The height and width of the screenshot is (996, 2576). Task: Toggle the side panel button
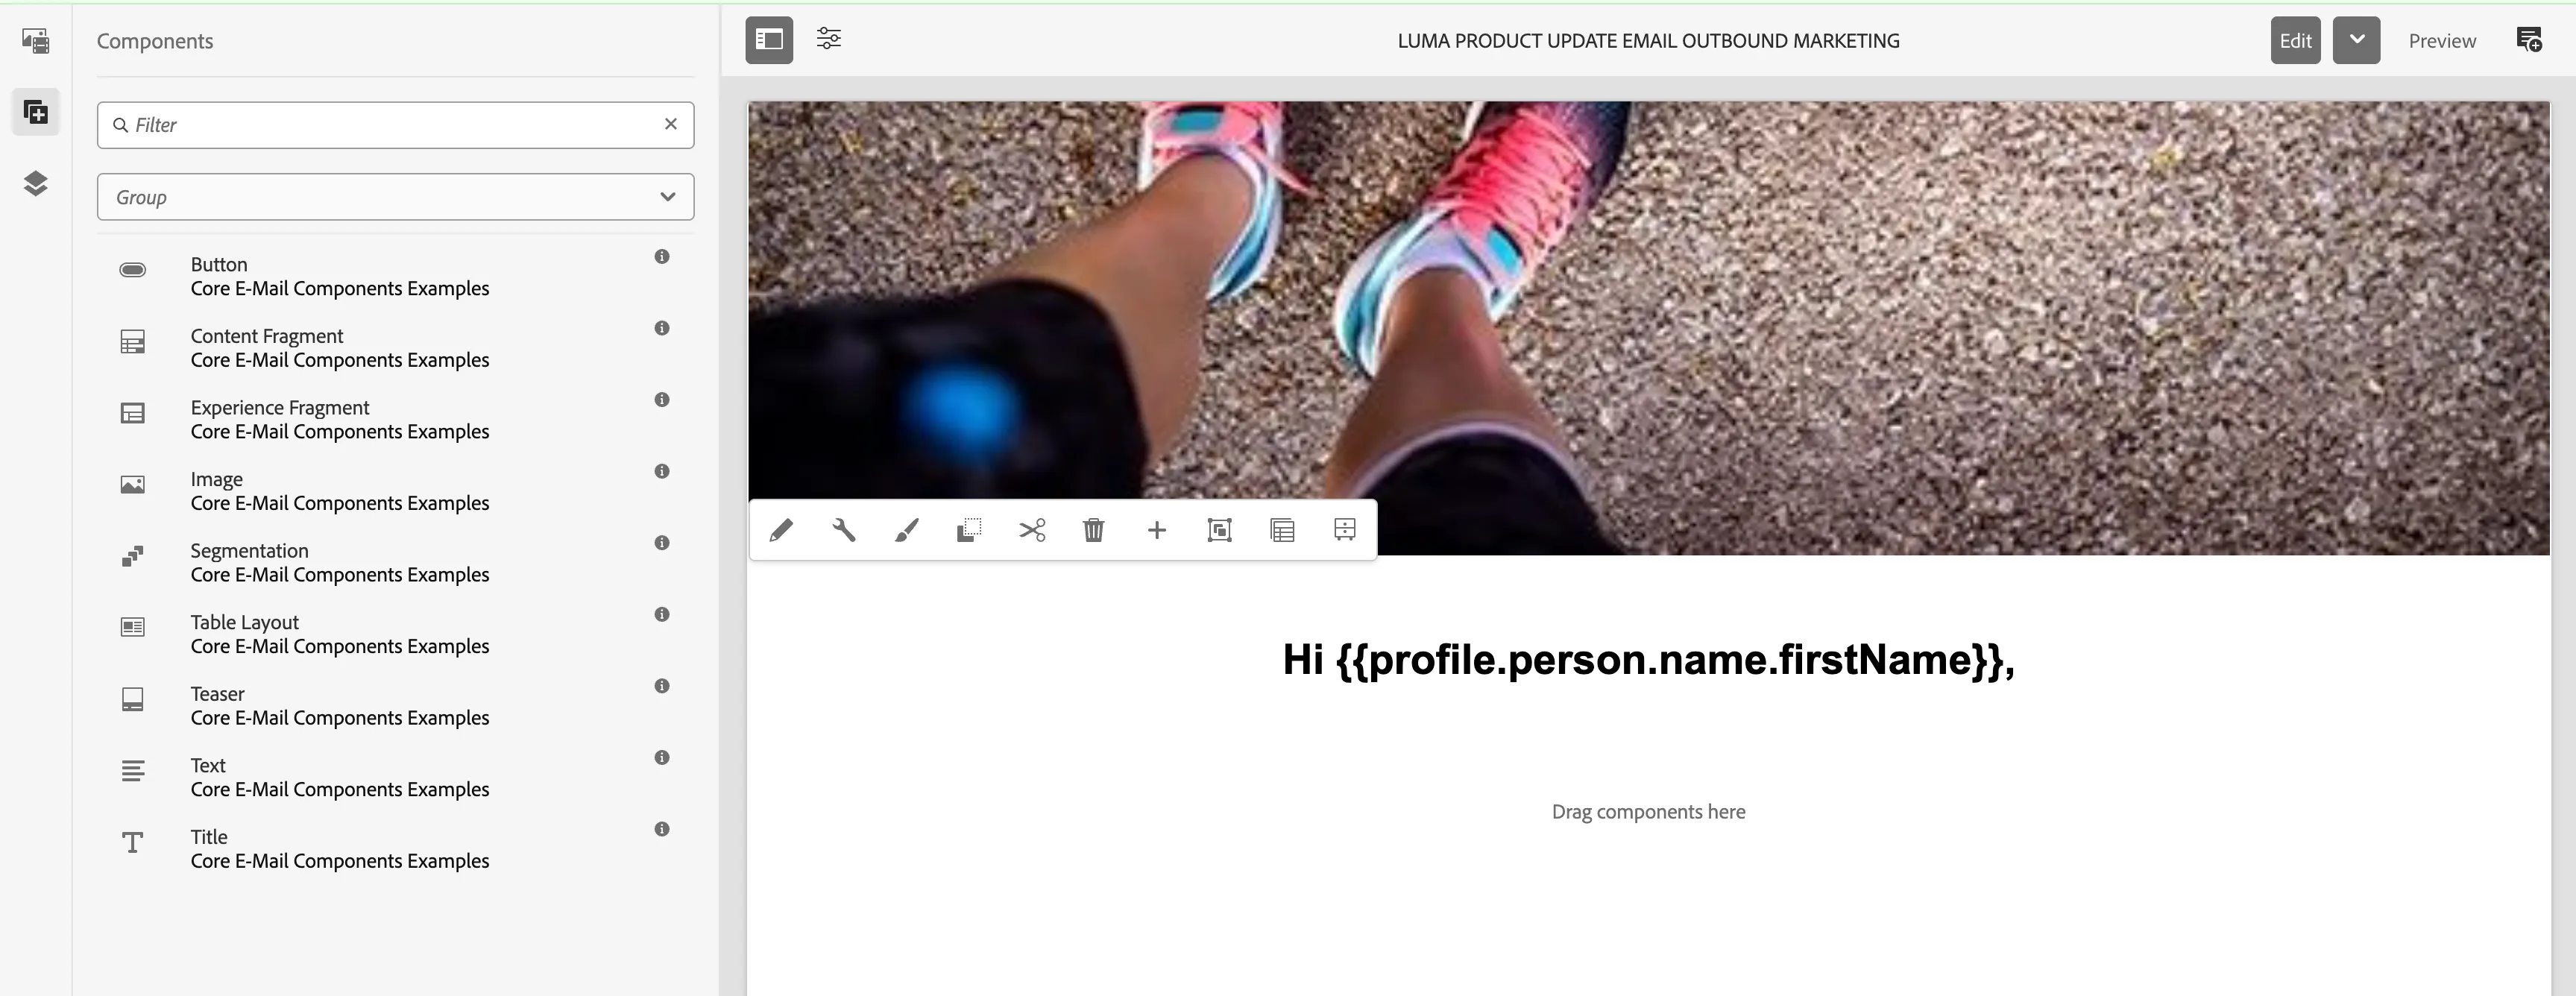(x=769, y=40)
